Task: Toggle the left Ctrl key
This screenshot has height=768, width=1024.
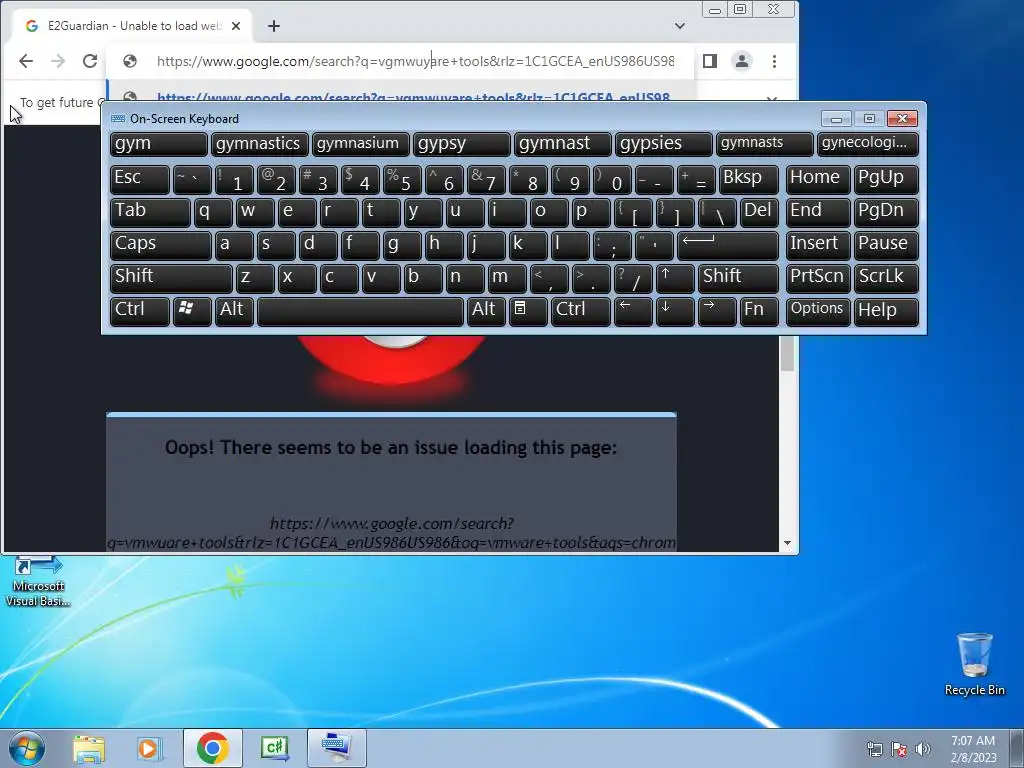Action: [140, 311]
